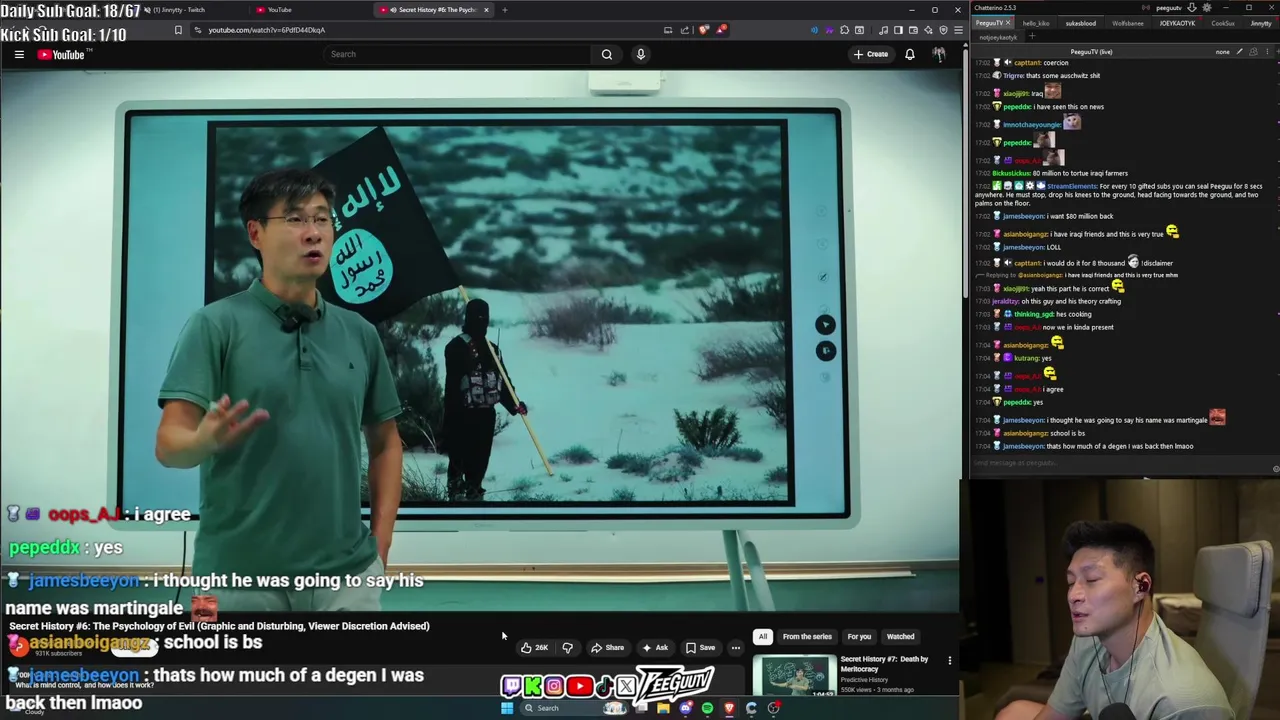This screenshot has height=720, width=1280.
Task: Open the Brave Rewards triangle icon
Action: tap(721, 30)
